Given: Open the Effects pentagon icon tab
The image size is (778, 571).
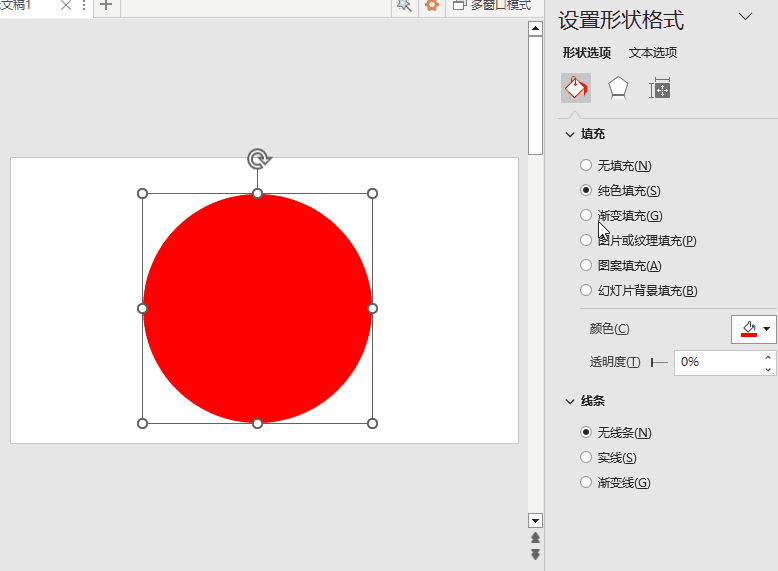Looking at the screenshot, I should pos(618,88).
